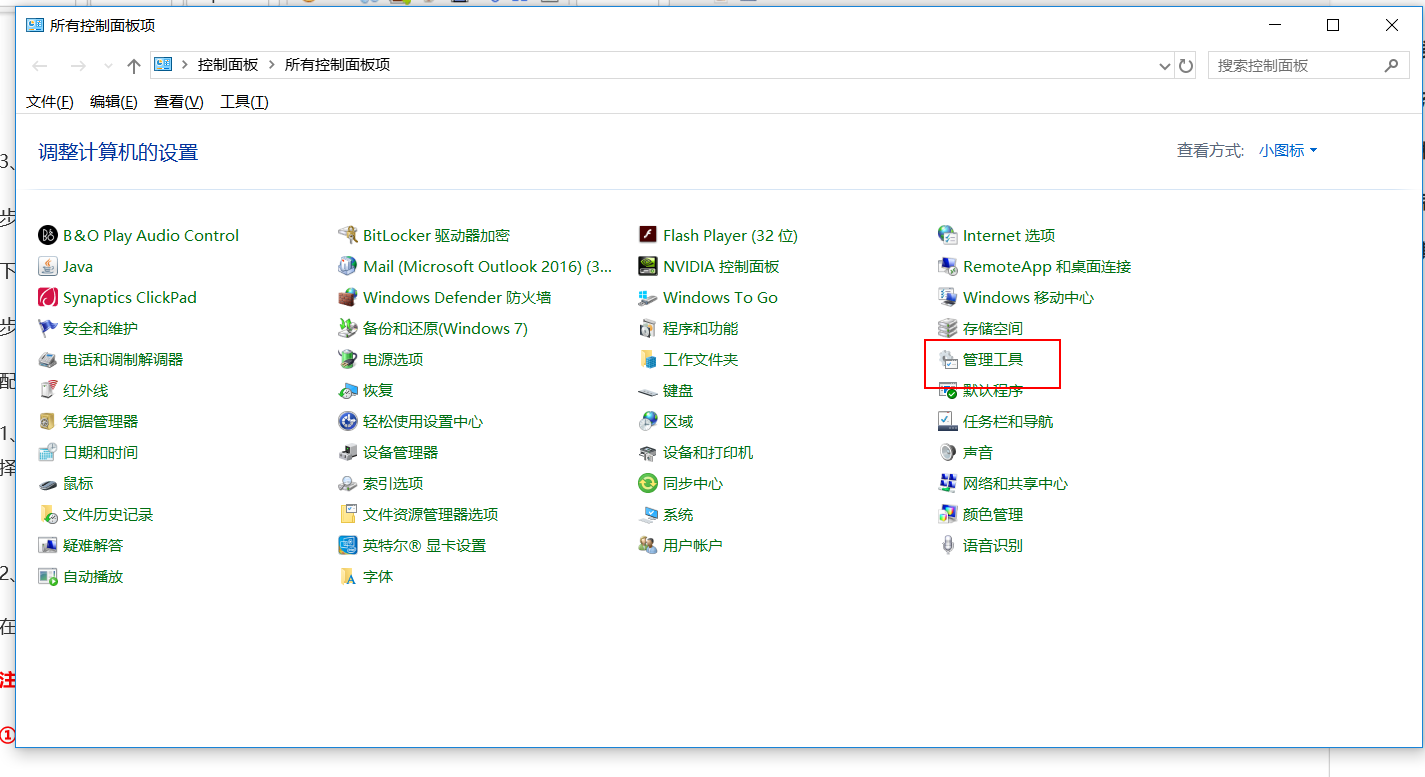The image size is (1425, 777).
Task: Click the Internet 选项 globe icon
Action: pos(947,236)
